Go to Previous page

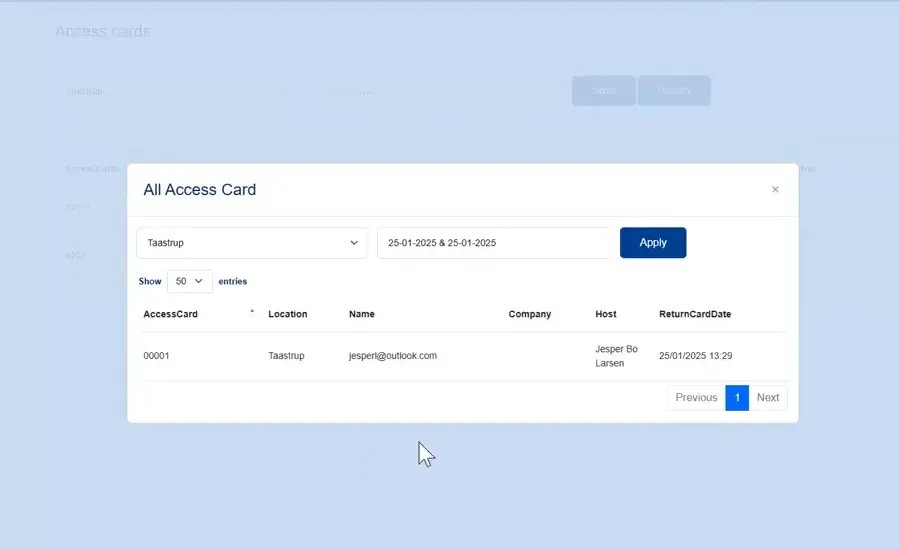[696, 398]
